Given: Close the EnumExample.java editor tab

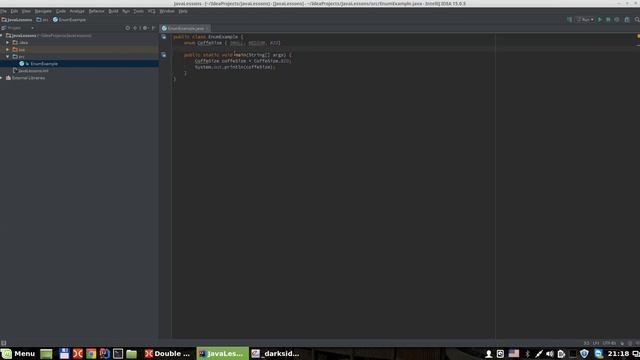Looking at the screenshot, I should [x=208, y=29].
